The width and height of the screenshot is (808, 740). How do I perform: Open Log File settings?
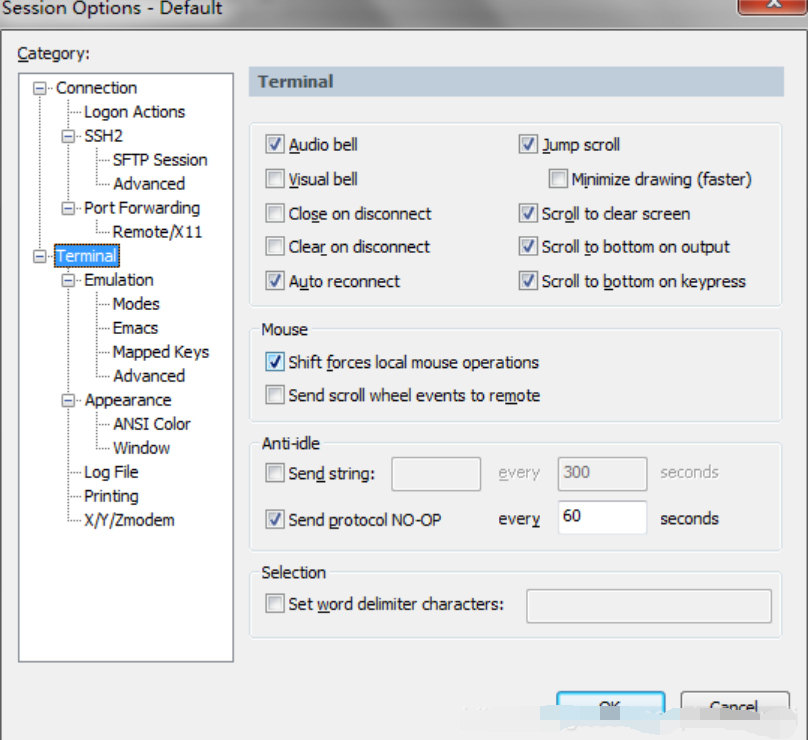[x=111, y=473]
